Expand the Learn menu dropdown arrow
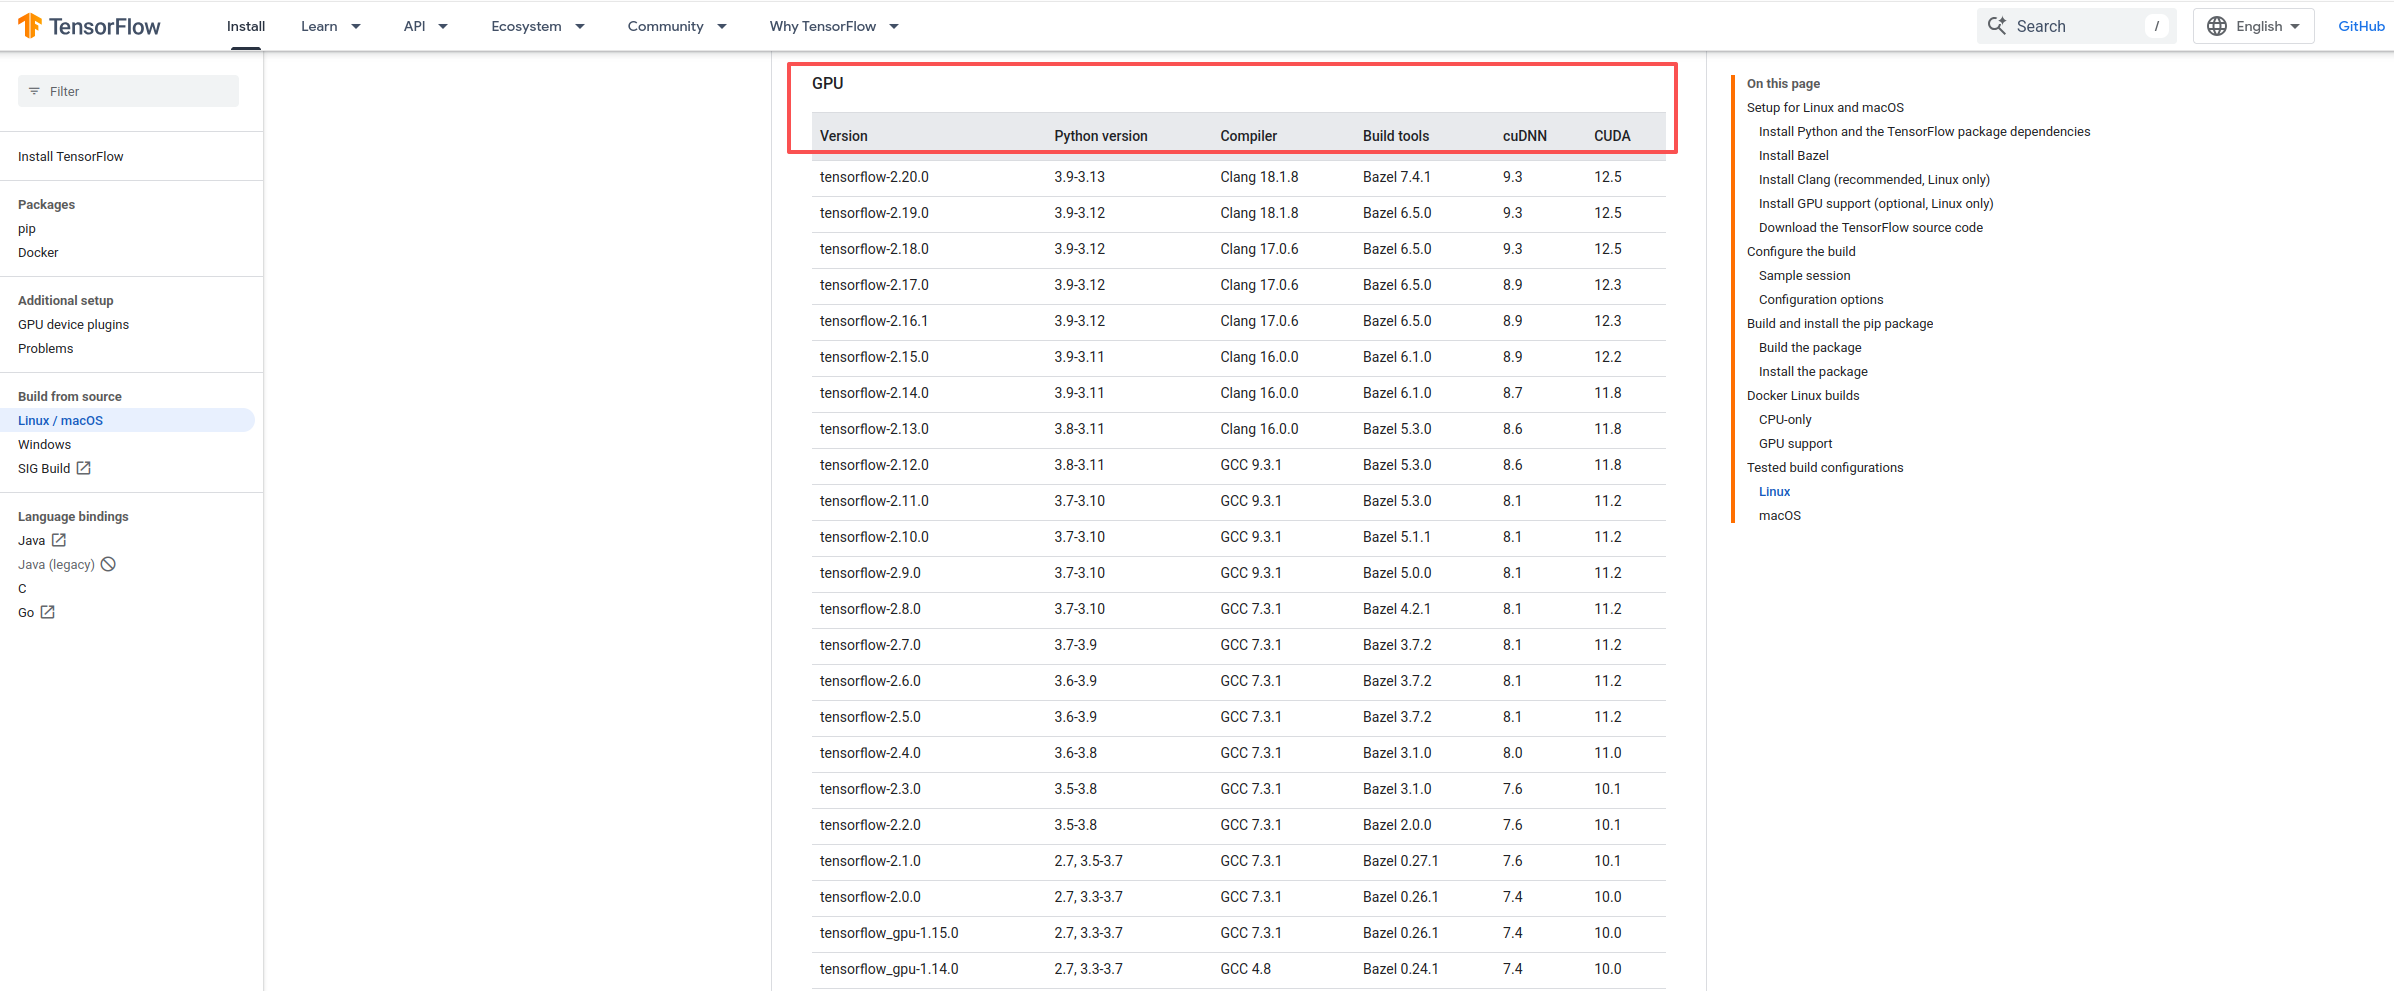 tap(356, 27)
